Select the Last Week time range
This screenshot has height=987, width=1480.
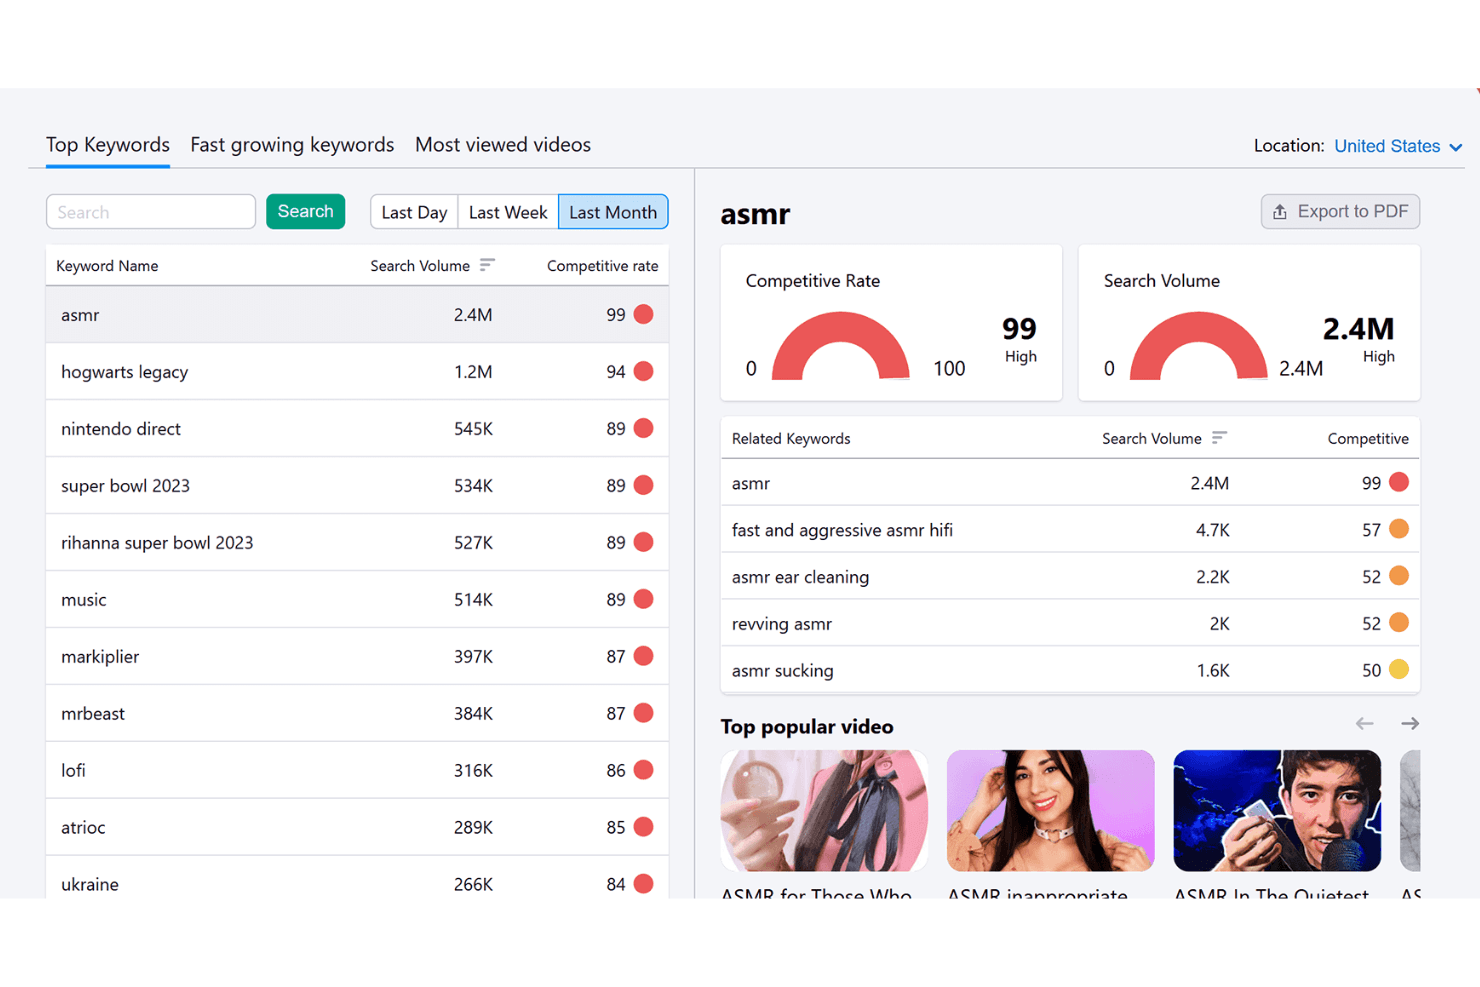click(508, 212)
